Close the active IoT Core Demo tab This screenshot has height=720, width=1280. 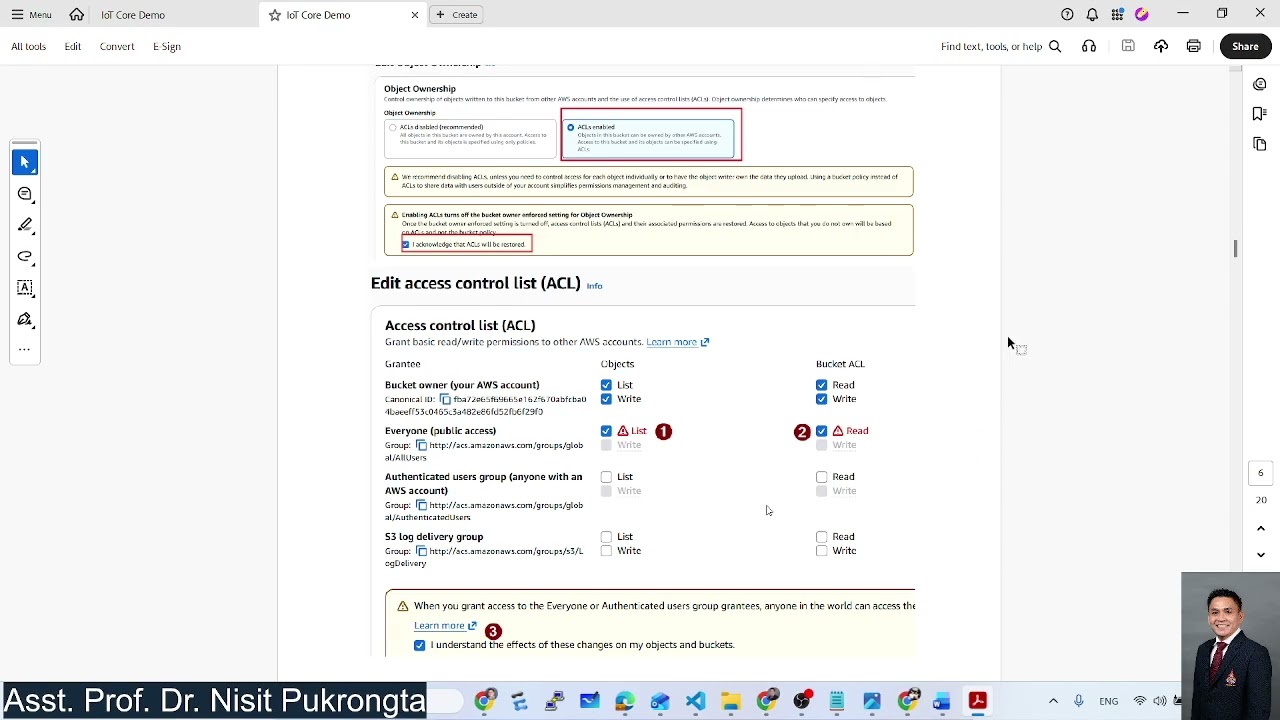[x=415, y=15]
